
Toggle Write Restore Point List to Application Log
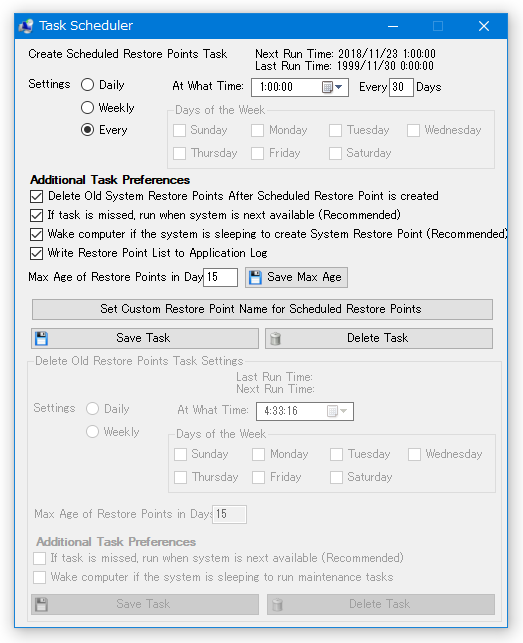pos(37,253)
